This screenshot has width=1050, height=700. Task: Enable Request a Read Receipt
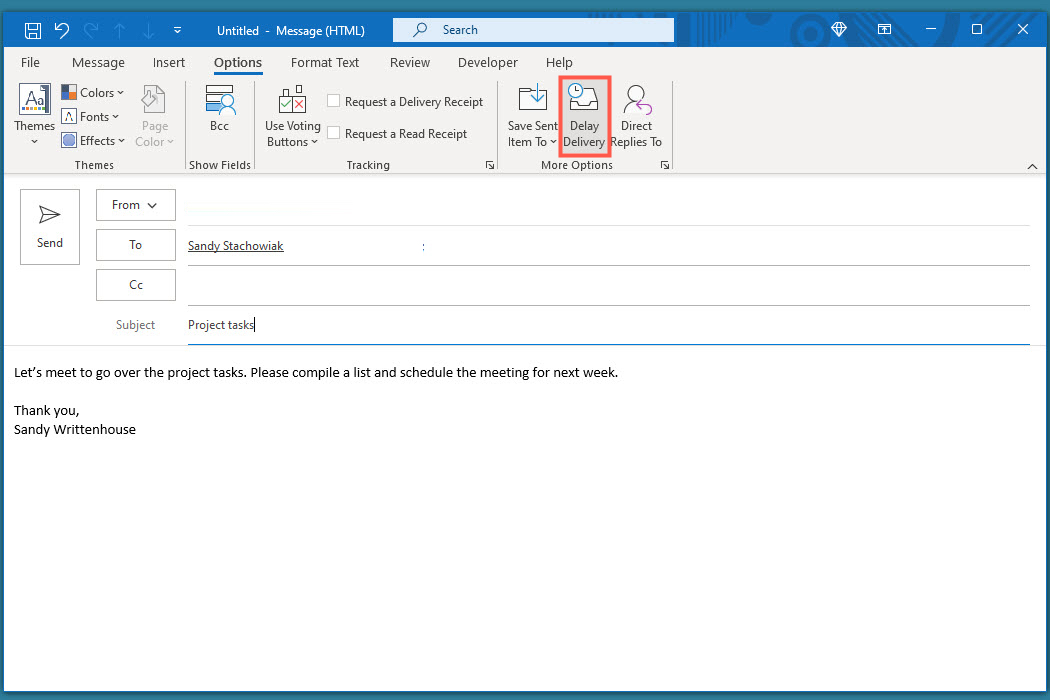click(335, 133)
